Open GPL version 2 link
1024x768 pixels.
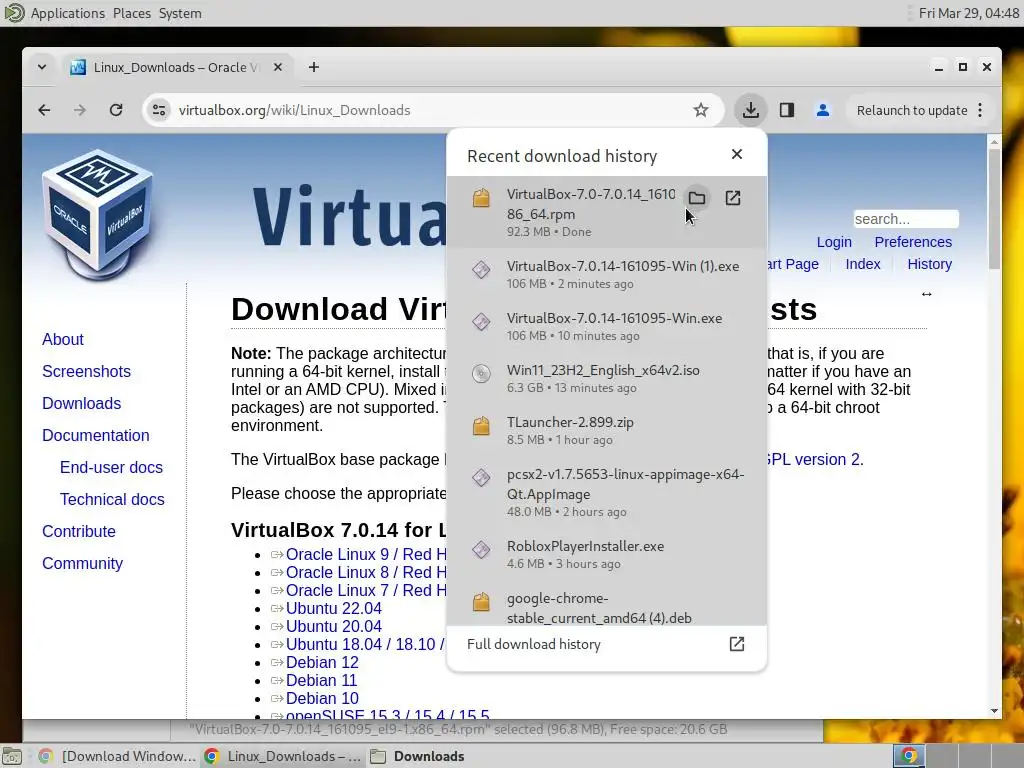[814, 460]
